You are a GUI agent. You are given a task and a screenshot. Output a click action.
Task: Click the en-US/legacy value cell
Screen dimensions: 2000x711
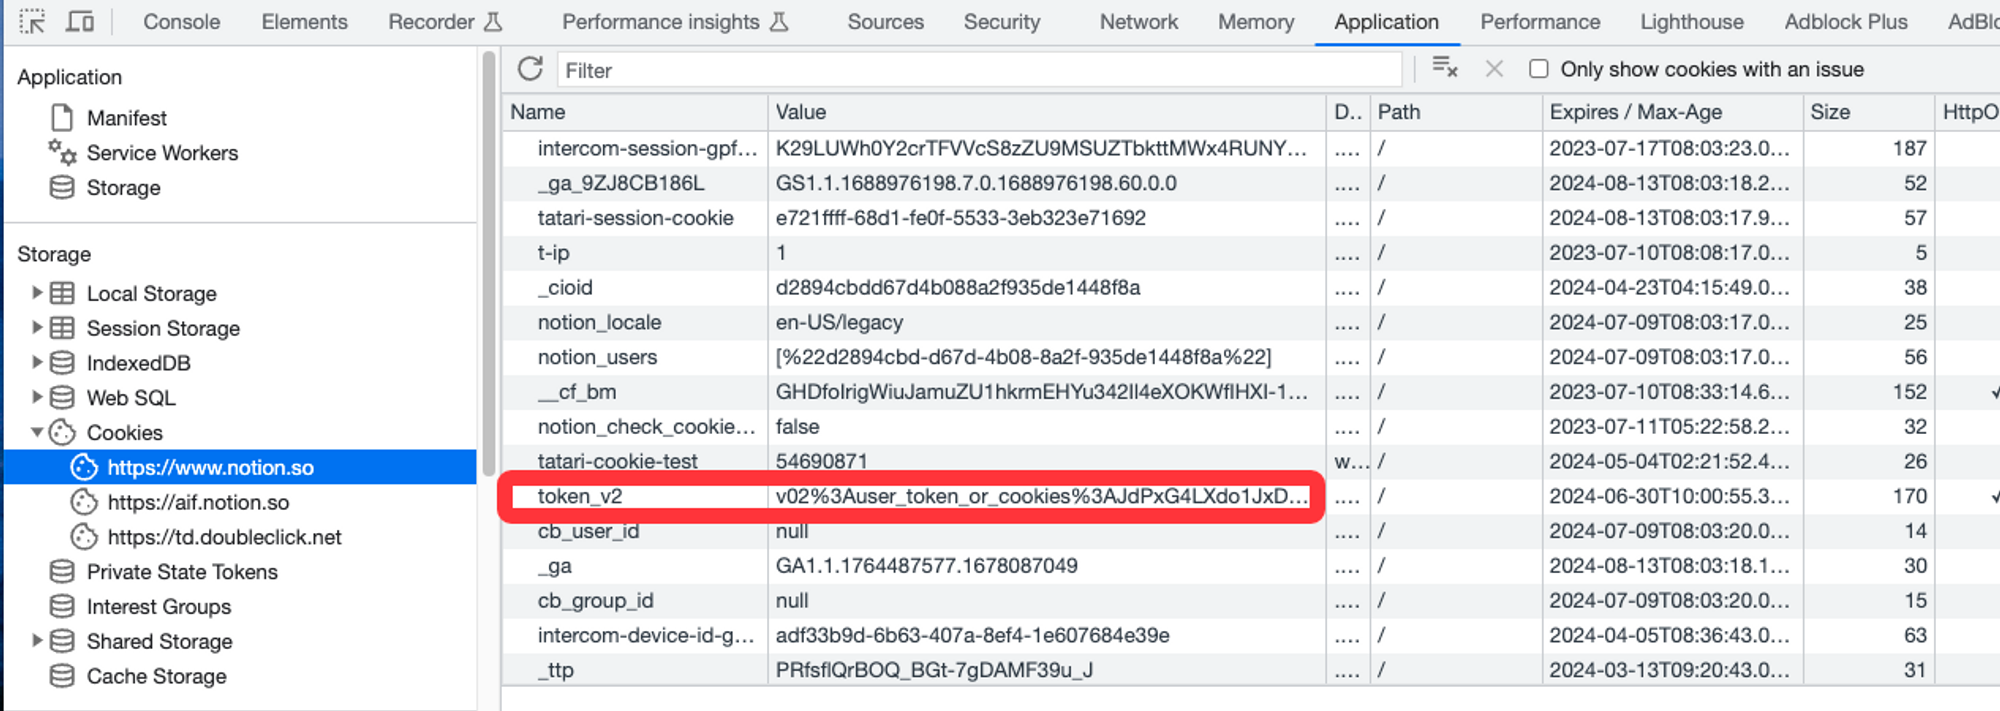pos(1046,322)
